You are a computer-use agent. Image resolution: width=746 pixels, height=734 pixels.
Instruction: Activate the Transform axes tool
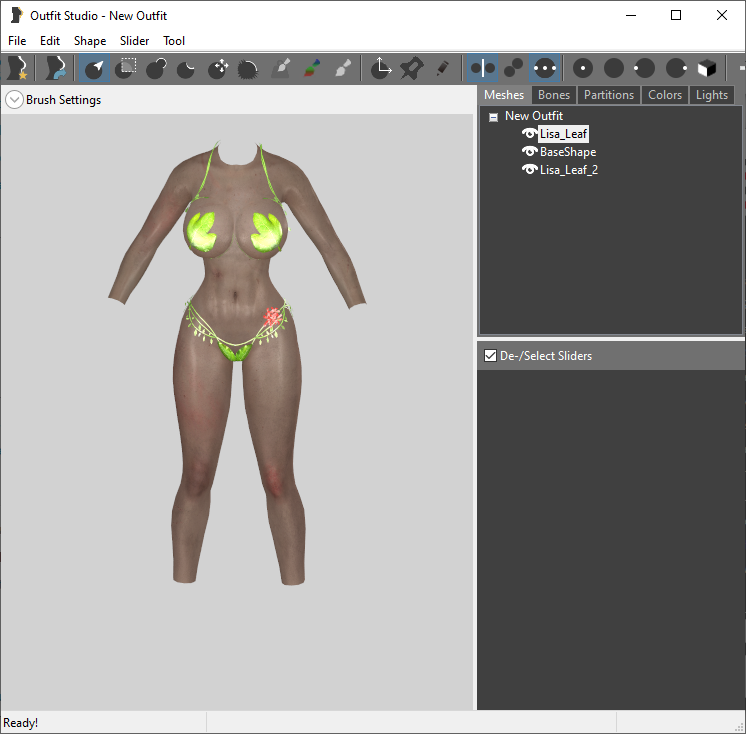[x=381, y=68]
